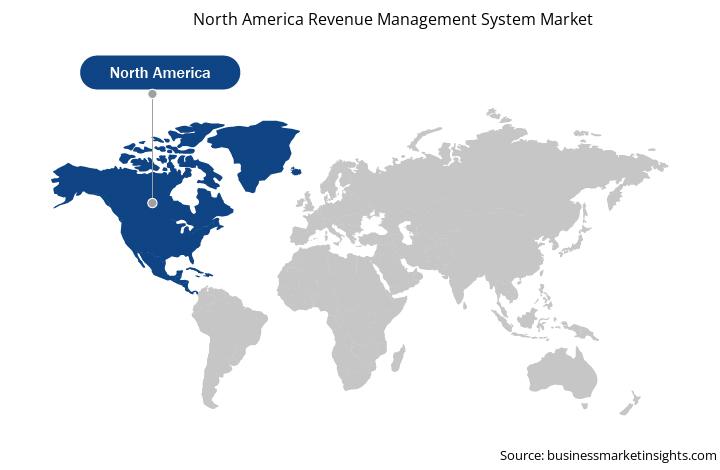720x470 pixels.
Task: Click the North America label pill
Action: [160, 73]
